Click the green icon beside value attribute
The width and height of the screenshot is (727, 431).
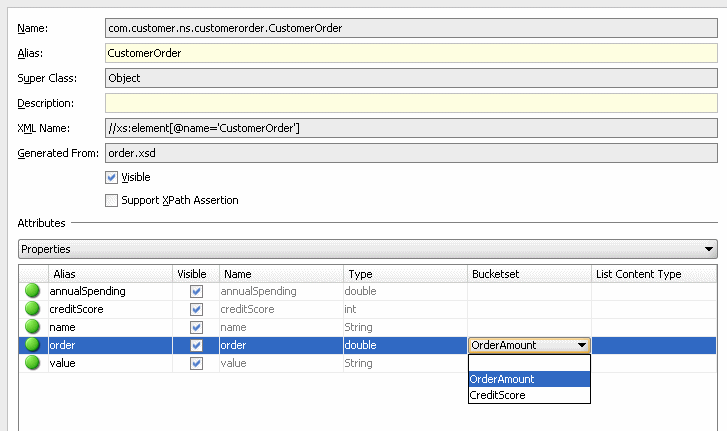click(x=33, y=363)
